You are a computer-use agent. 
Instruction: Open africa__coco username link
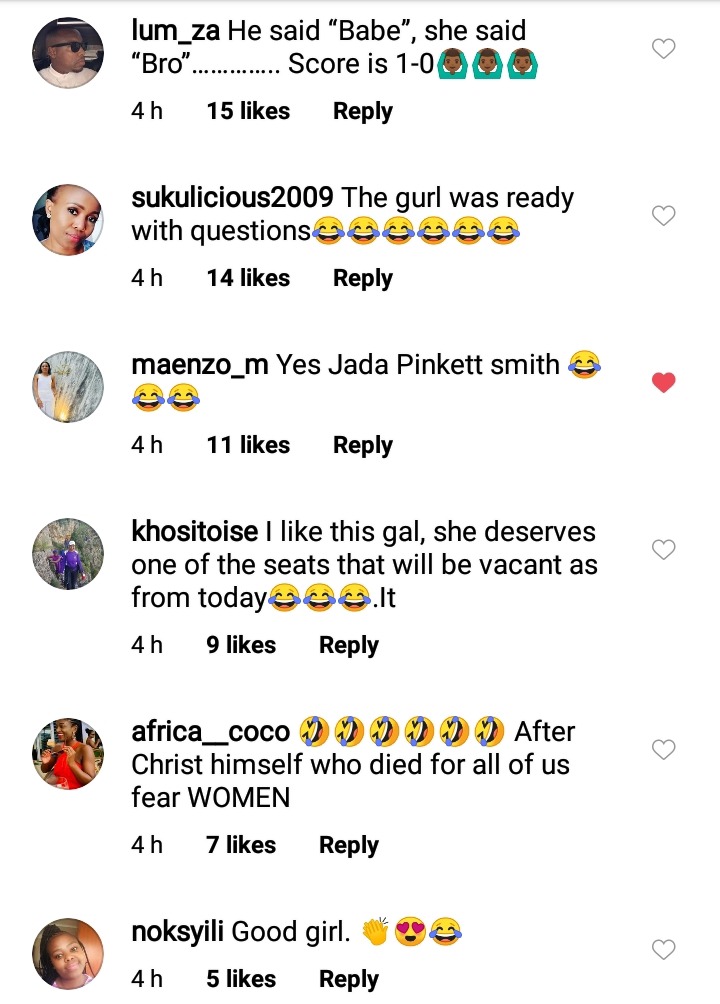coord(211,732)
